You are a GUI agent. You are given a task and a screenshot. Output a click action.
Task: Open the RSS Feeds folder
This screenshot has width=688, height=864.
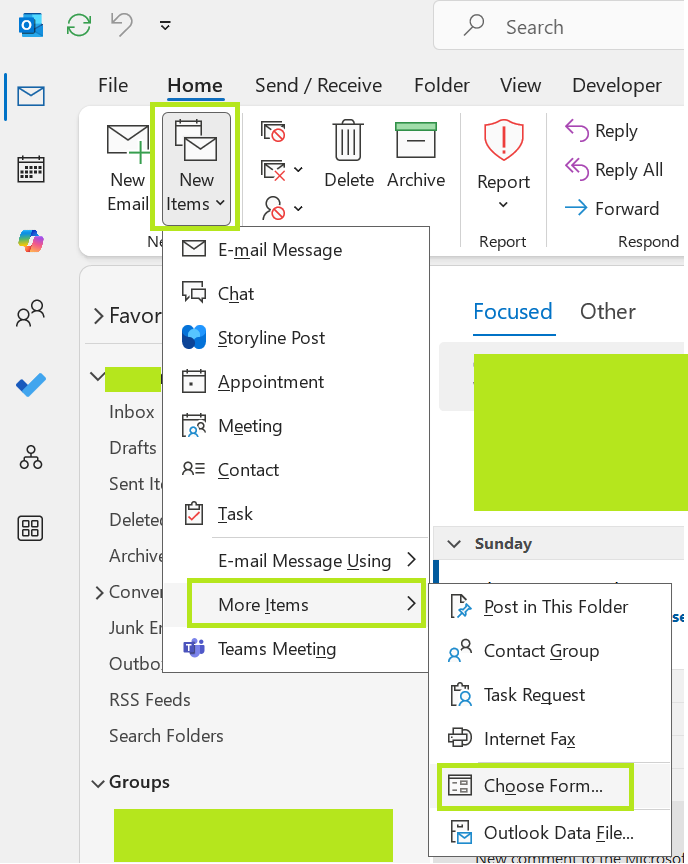coord(149,700)
